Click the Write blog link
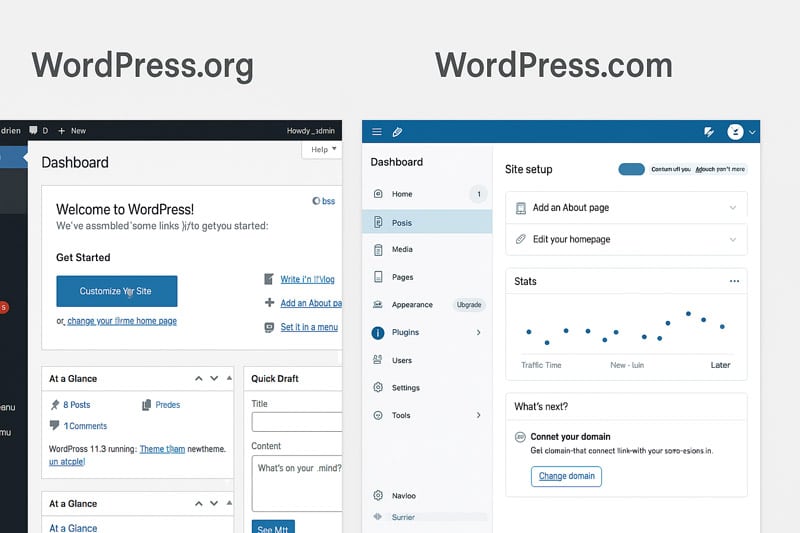The height and width of the screenshot is (533, 800). (307, 279)
